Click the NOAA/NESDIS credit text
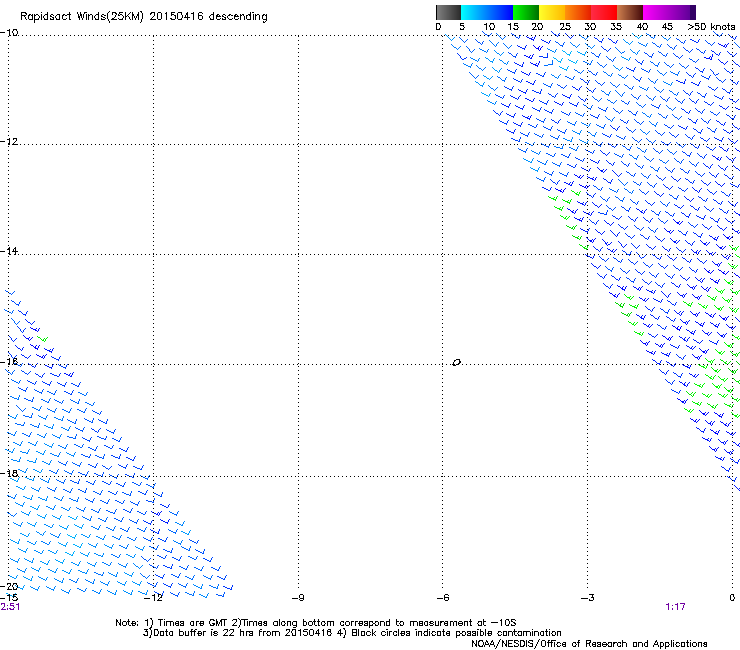 point(589,644)
